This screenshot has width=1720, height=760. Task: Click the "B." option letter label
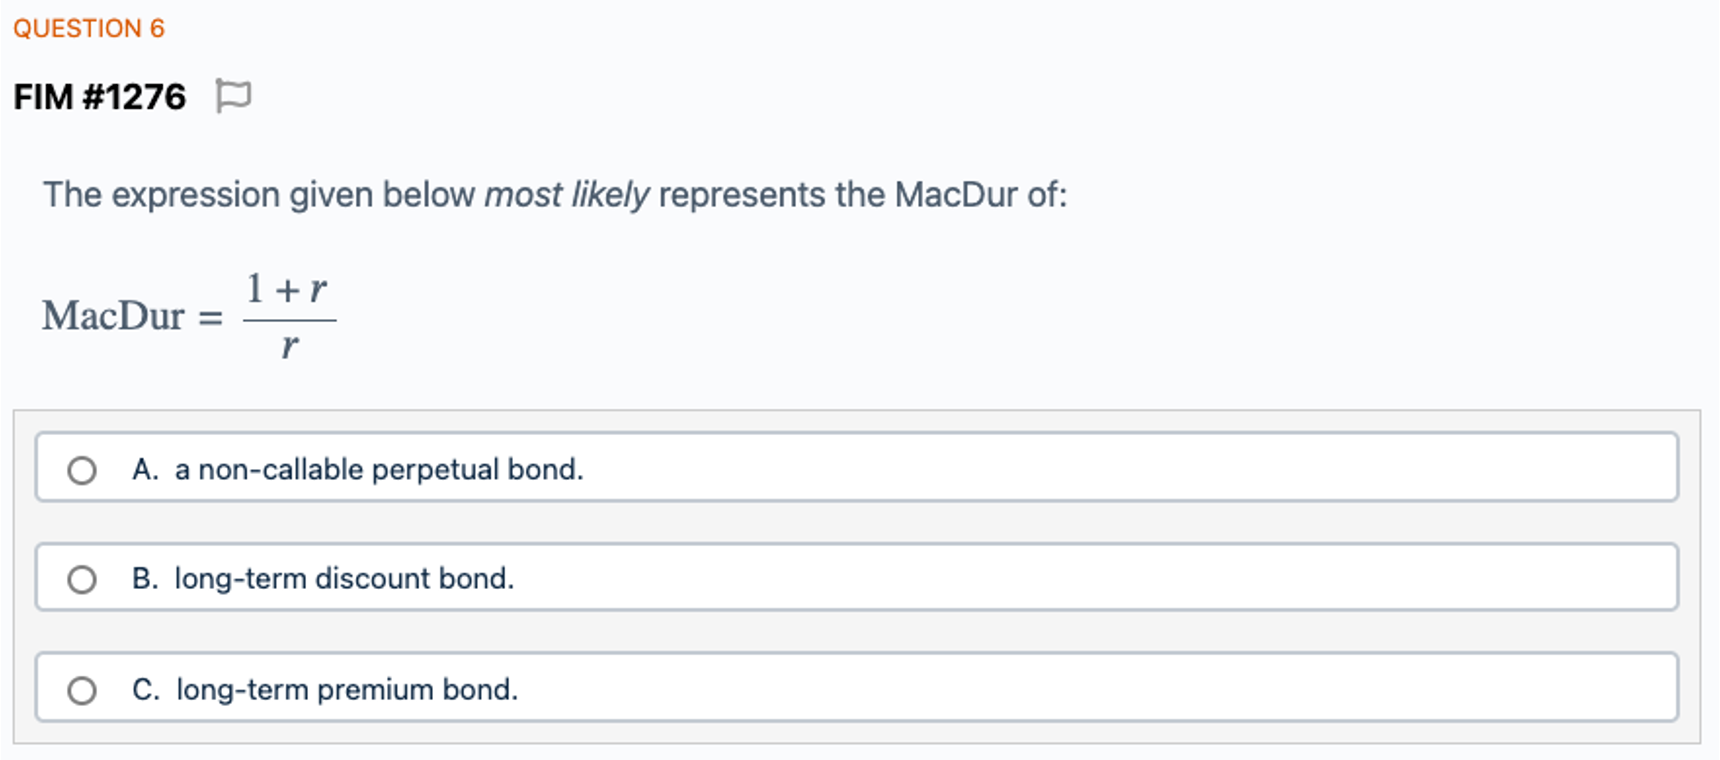pyautogui.click(x=145, y=579)
